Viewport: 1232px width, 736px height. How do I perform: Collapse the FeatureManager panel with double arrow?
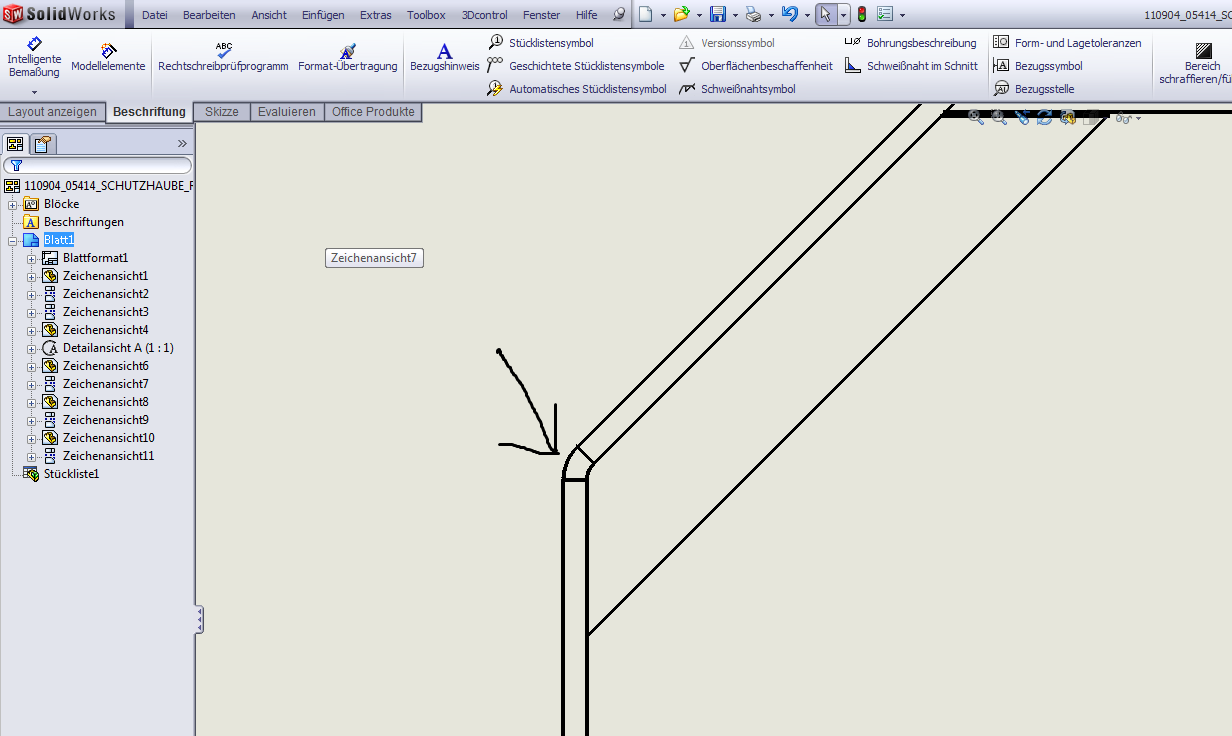pyautogui.click(x=182, y=142)
